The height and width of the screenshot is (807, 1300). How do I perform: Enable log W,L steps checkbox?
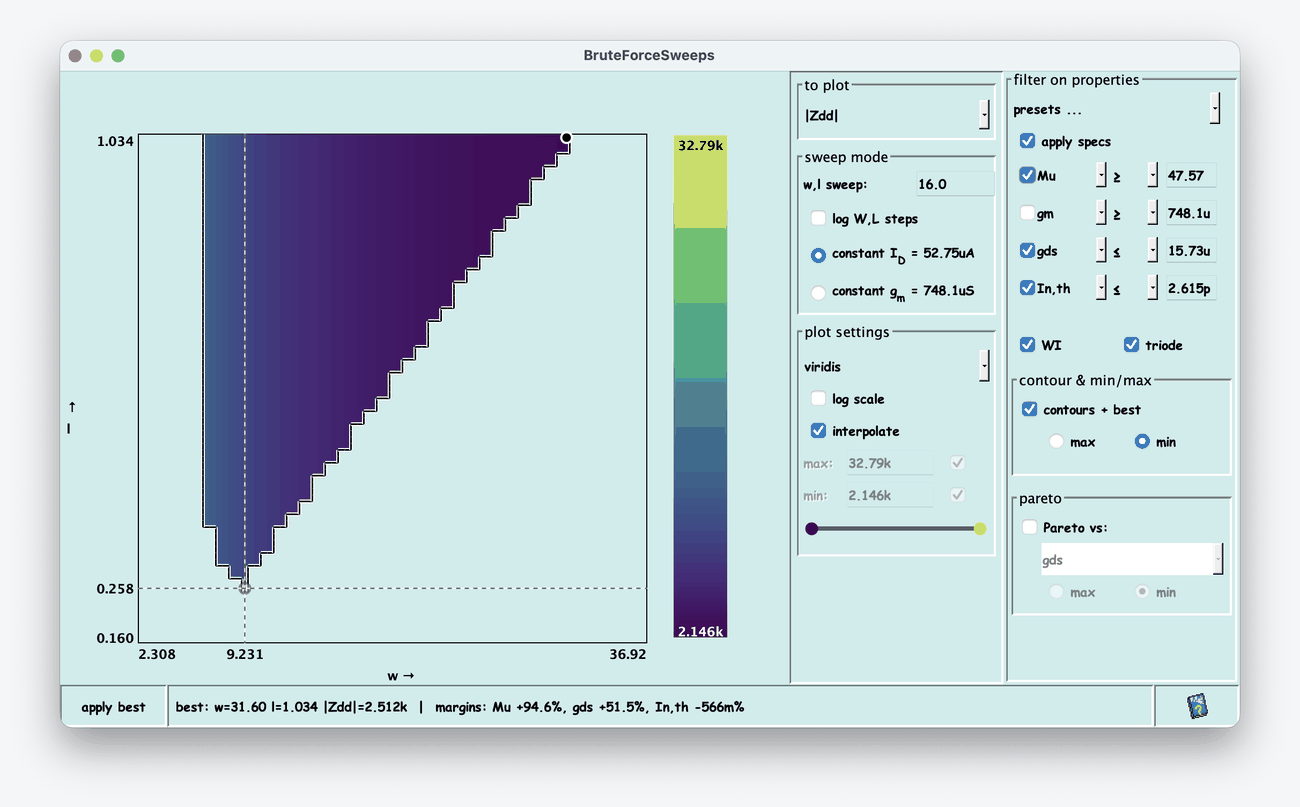pos(818,218)
